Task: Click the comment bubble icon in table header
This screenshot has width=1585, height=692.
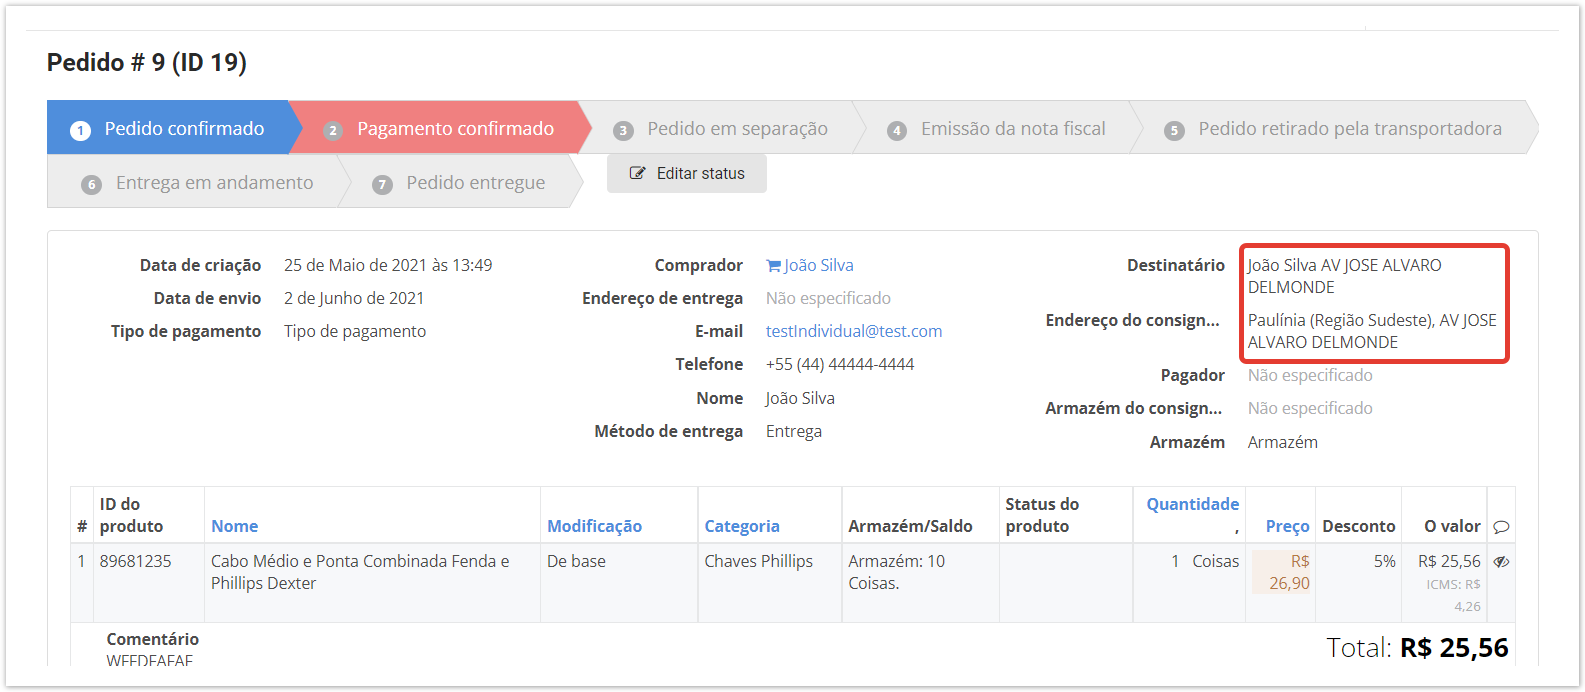Action: pos(1501,527)
